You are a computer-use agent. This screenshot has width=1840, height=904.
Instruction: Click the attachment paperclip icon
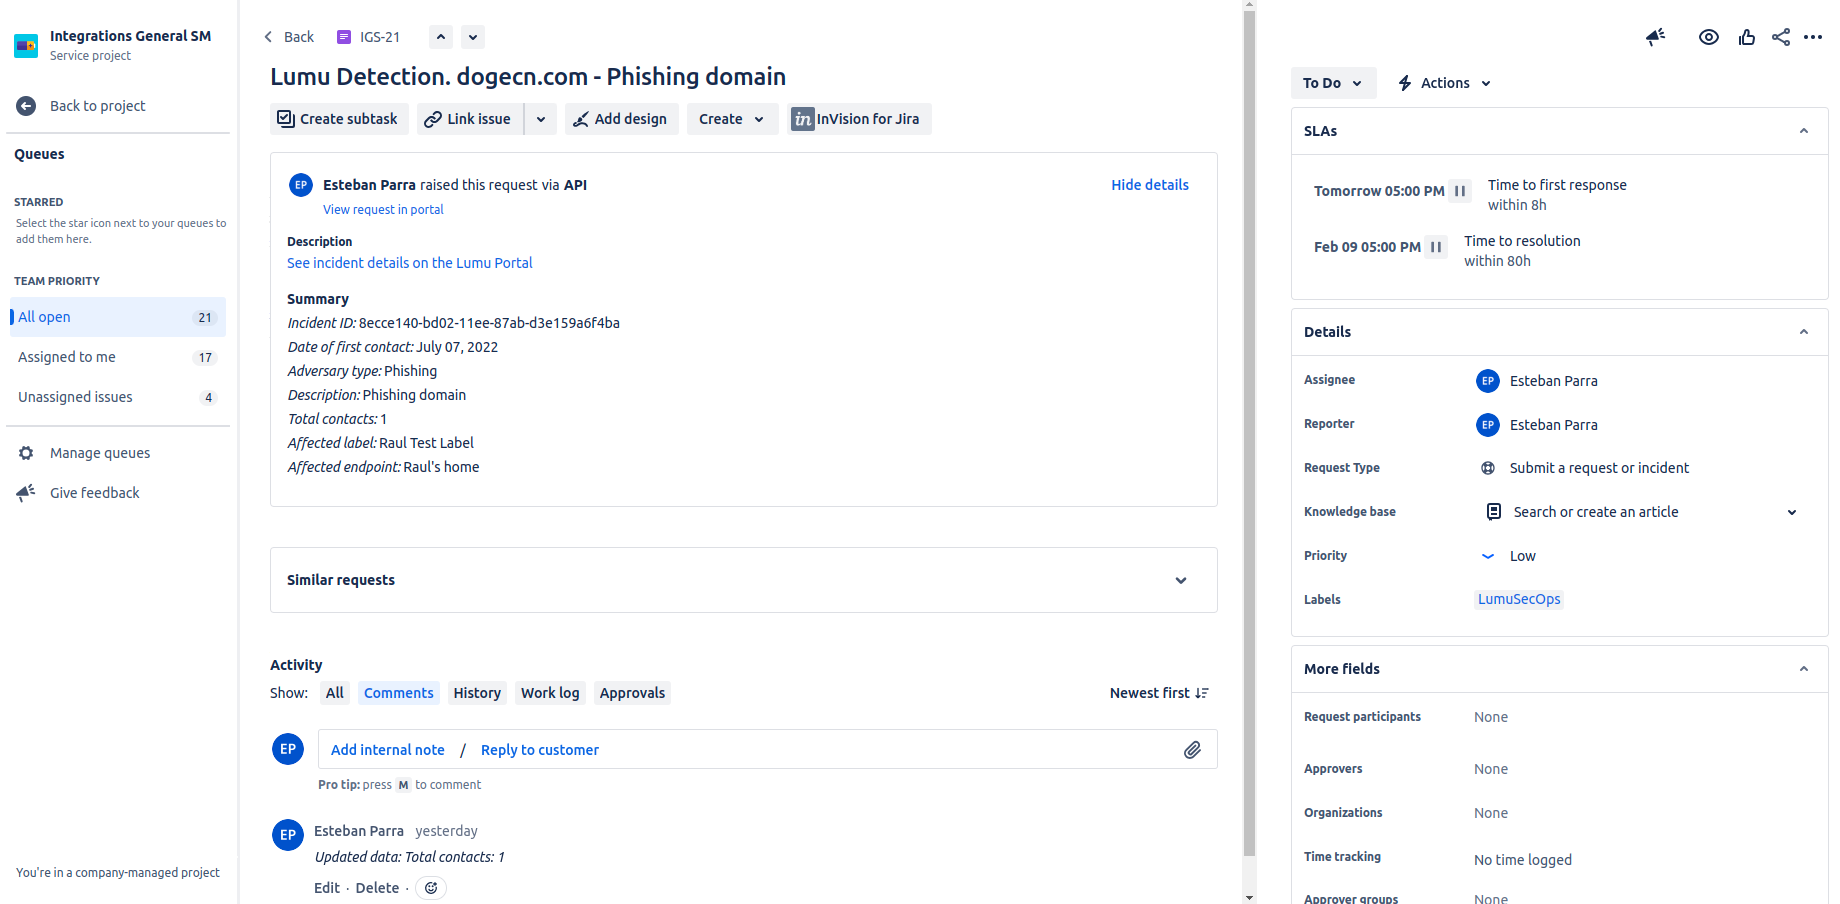click(1192, 750)
